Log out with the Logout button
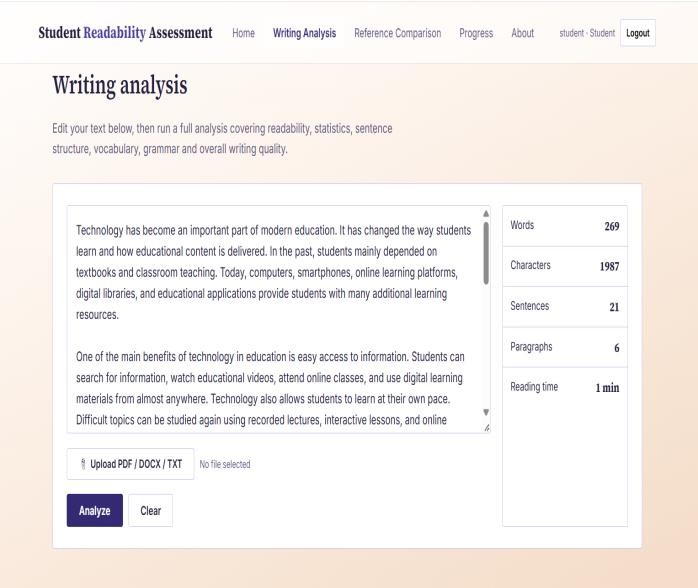This screenshot has height=588, width=698. click(637, 33)
